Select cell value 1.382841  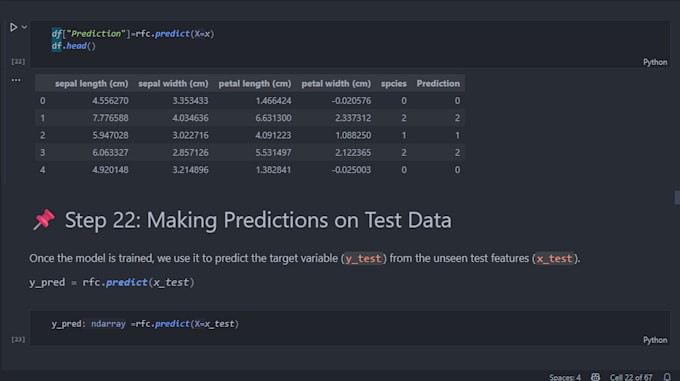pos(273,170)
